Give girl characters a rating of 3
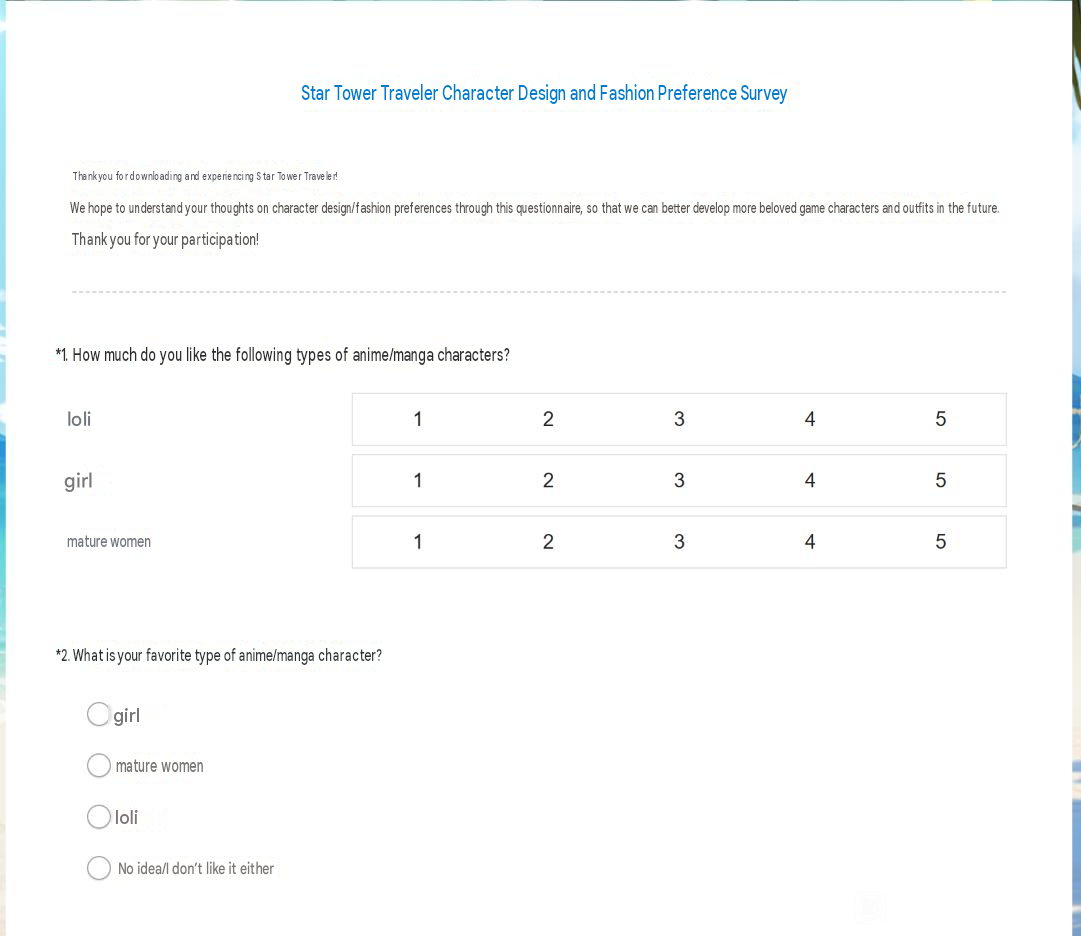Viewport: 1081px width, 936px height. (x=679, y=480)
